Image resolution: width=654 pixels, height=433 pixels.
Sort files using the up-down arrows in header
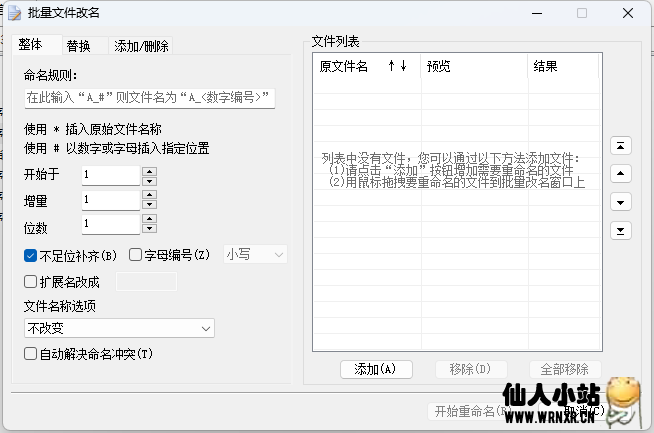397,65
